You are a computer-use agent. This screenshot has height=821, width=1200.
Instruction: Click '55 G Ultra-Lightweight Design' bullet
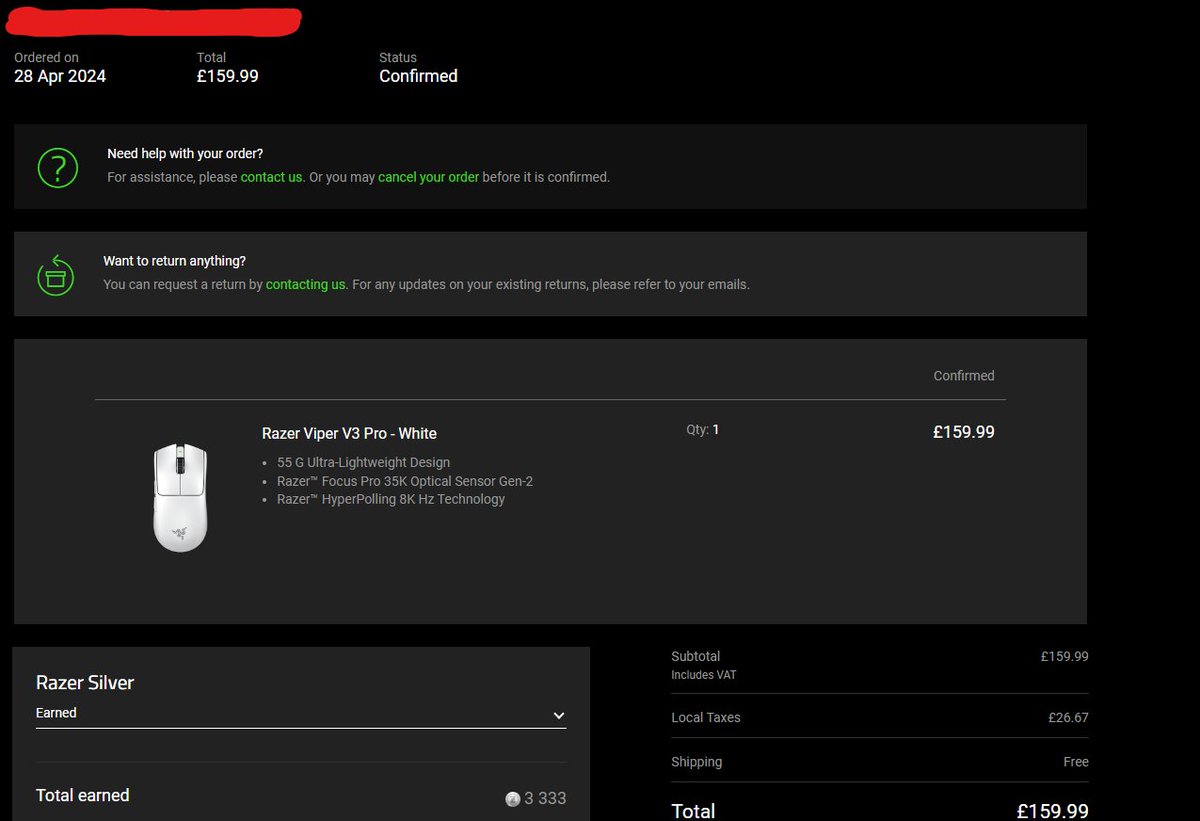pyautogui.click(x=363, y=463)
